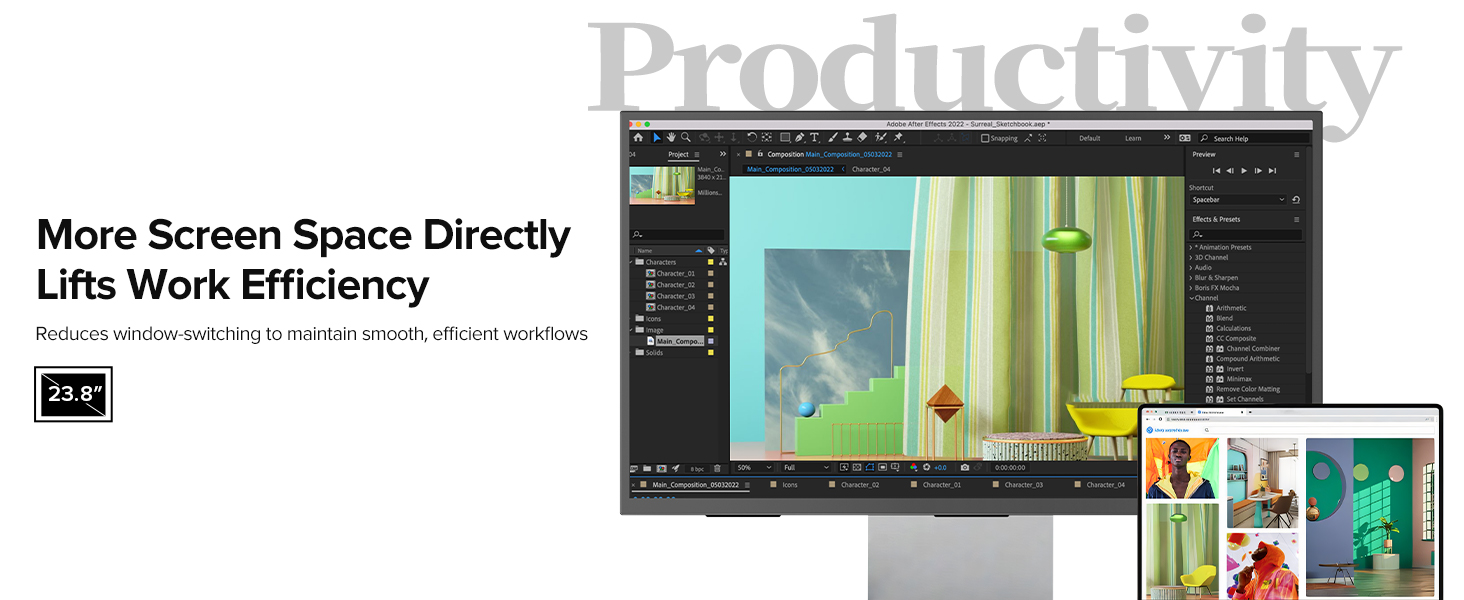Choose the Clone Stamp tool
The image size is (1464, 600).
[847, 138]
